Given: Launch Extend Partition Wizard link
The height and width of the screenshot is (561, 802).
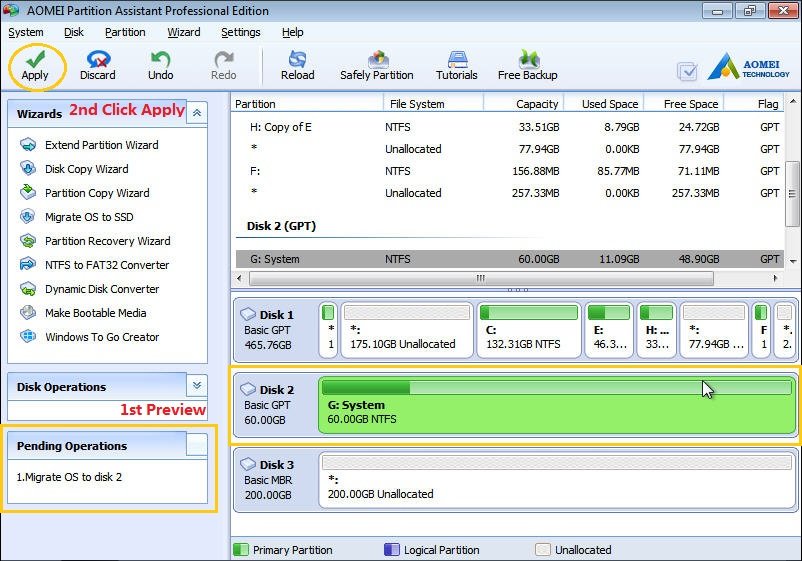Looking at the screenshot, I should tap(101, 145).
